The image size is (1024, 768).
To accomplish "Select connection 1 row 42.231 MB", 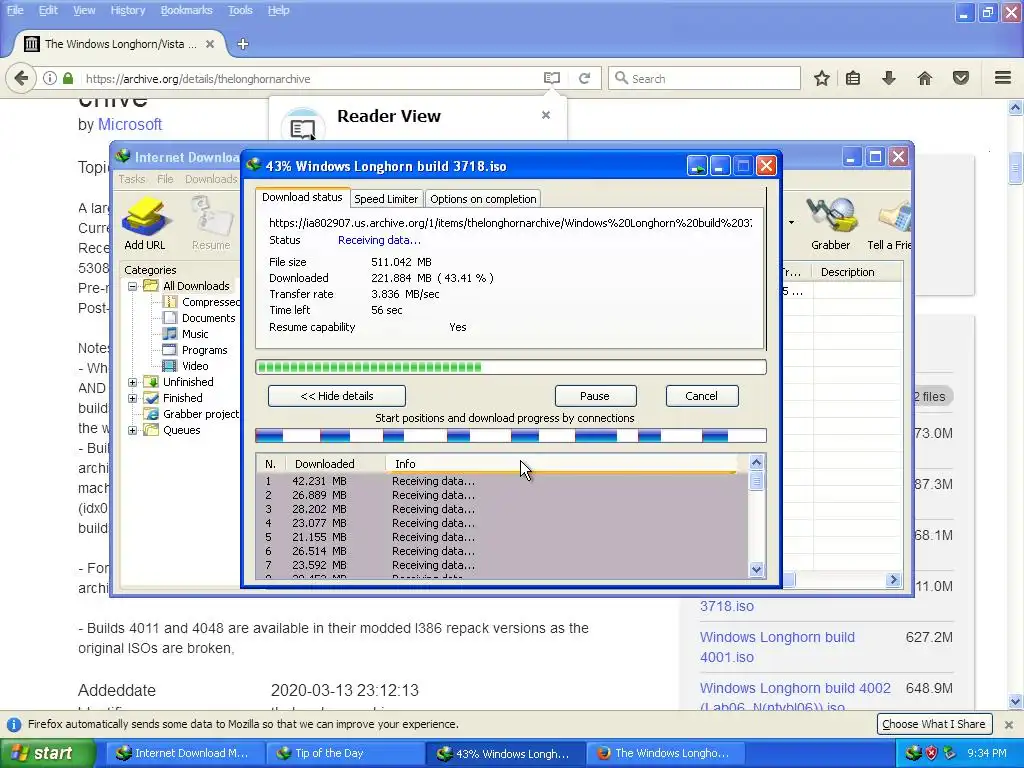I will pos(502,481).
